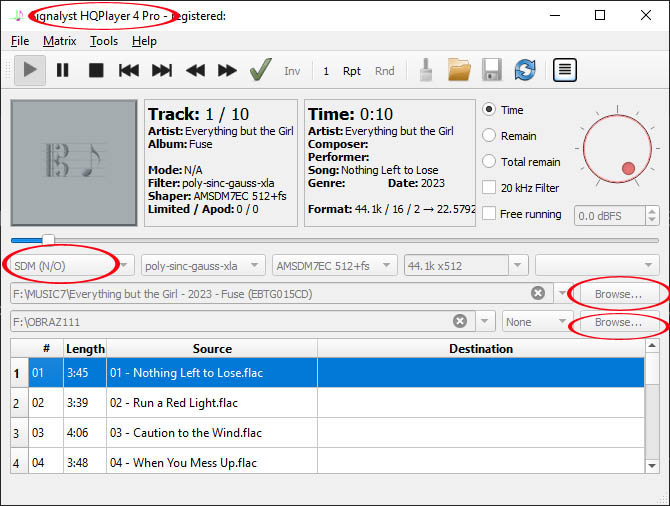Click Browse for the source folder path
Viewport: 670px width, 506px height.
point(618,294)
